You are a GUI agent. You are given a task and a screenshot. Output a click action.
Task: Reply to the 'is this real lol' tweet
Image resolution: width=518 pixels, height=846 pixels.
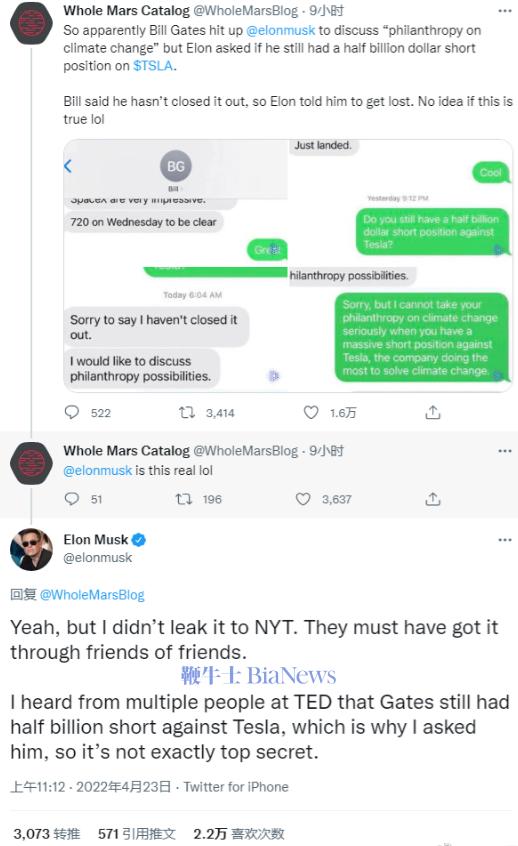pyautogui.click(x=72, y=499)
